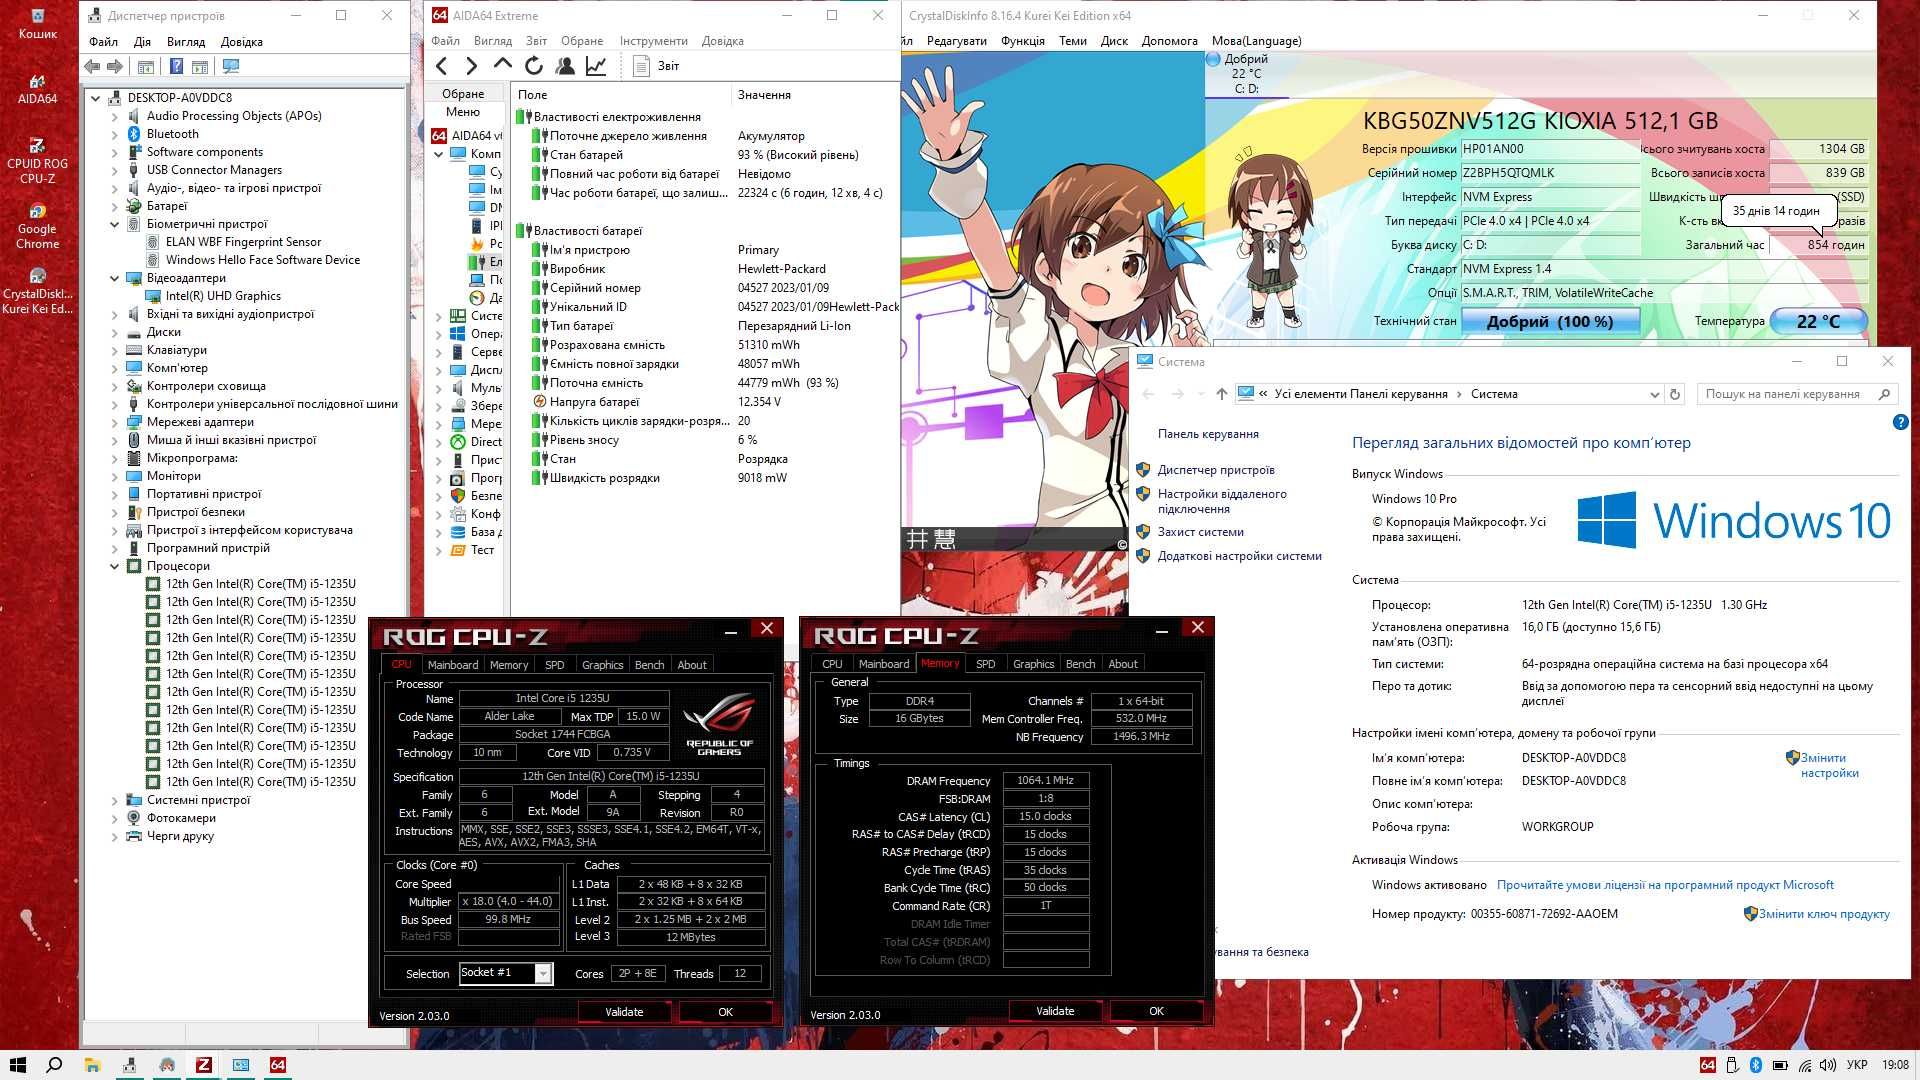Click the AIDA64 back navigation arrow
This screenshot has height=1080, width=1920.
442,66
